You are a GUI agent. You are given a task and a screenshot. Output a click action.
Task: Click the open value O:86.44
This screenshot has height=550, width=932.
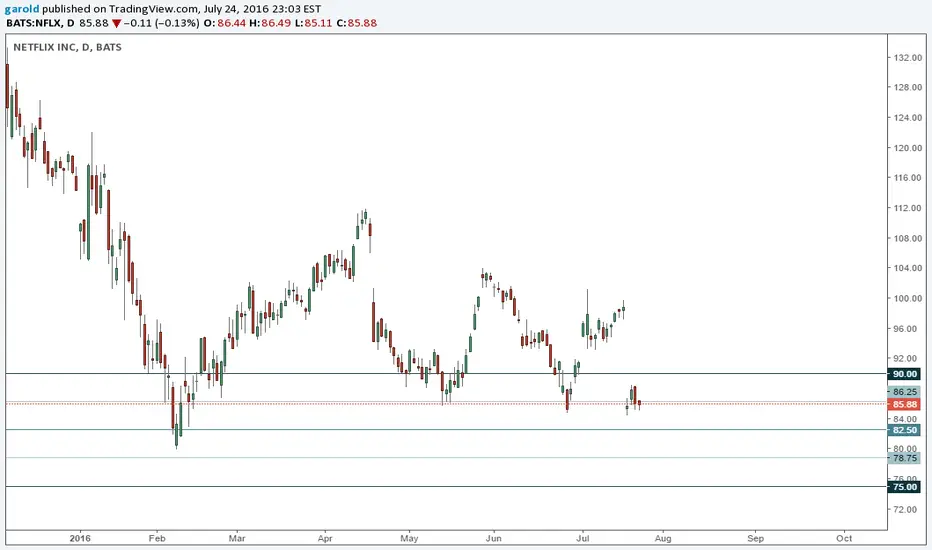point(225,23)
